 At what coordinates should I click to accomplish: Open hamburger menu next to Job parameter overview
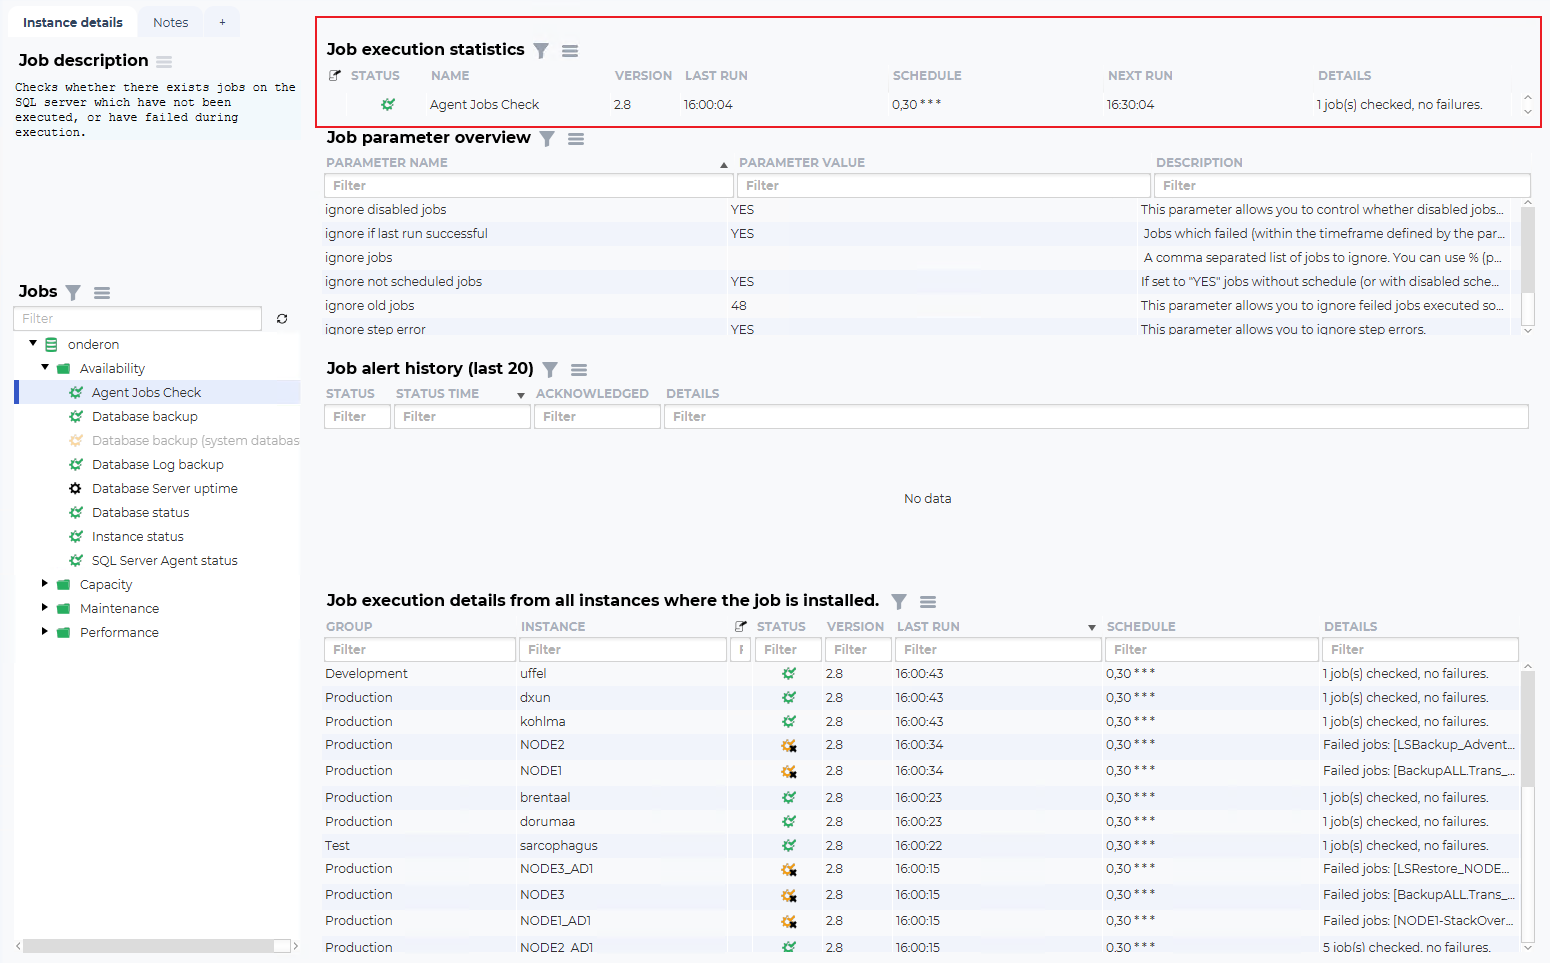pyautogui.click(x=576, y=139)
